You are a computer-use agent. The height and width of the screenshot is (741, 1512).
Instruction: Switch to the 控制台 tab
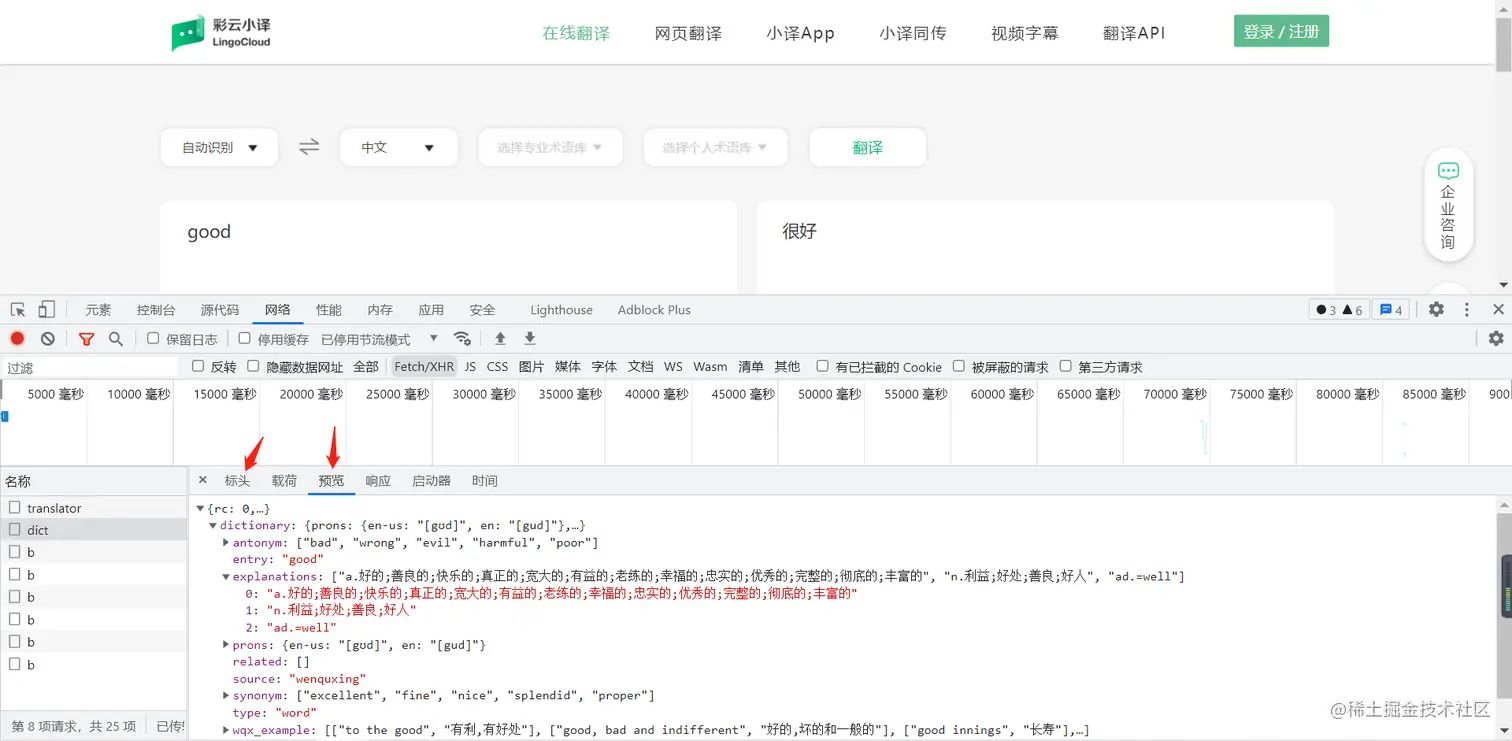(156, 310)
